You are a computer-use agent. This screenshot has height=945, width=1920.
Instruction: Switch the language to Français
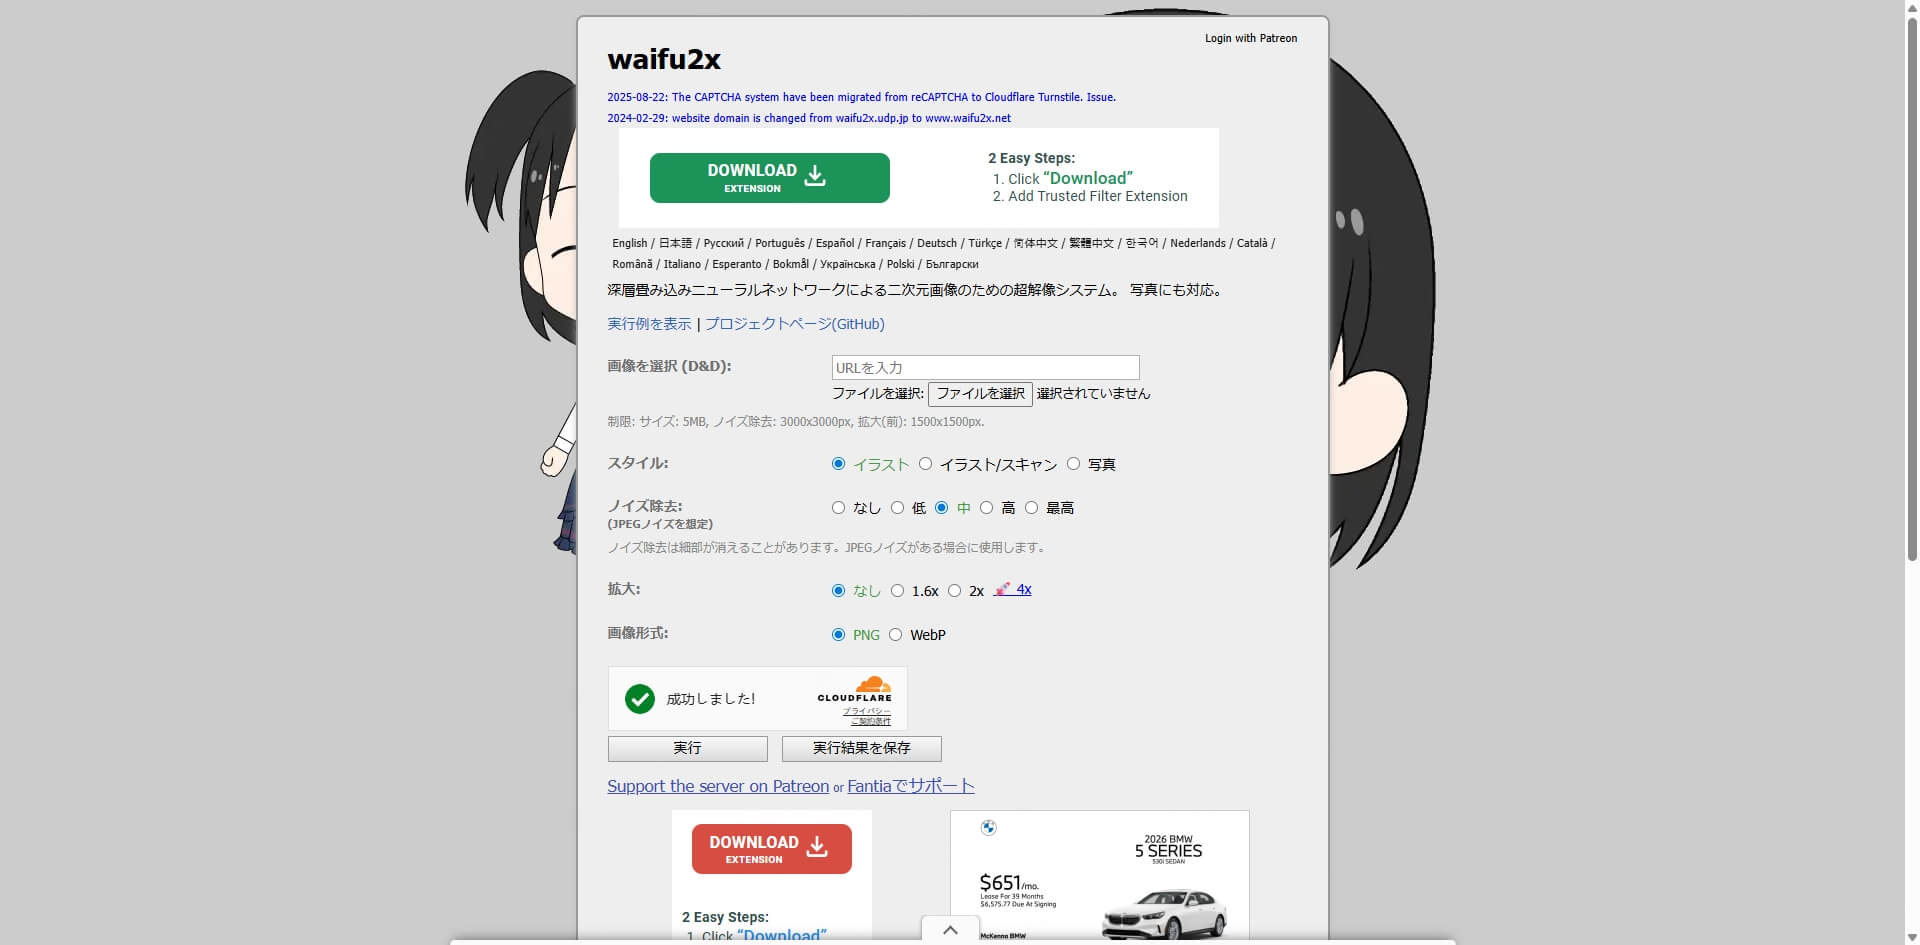[885, 243]
